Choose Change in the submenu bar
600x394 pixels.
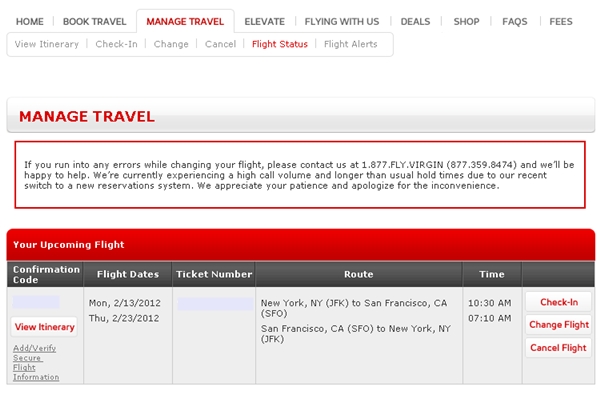171,44
